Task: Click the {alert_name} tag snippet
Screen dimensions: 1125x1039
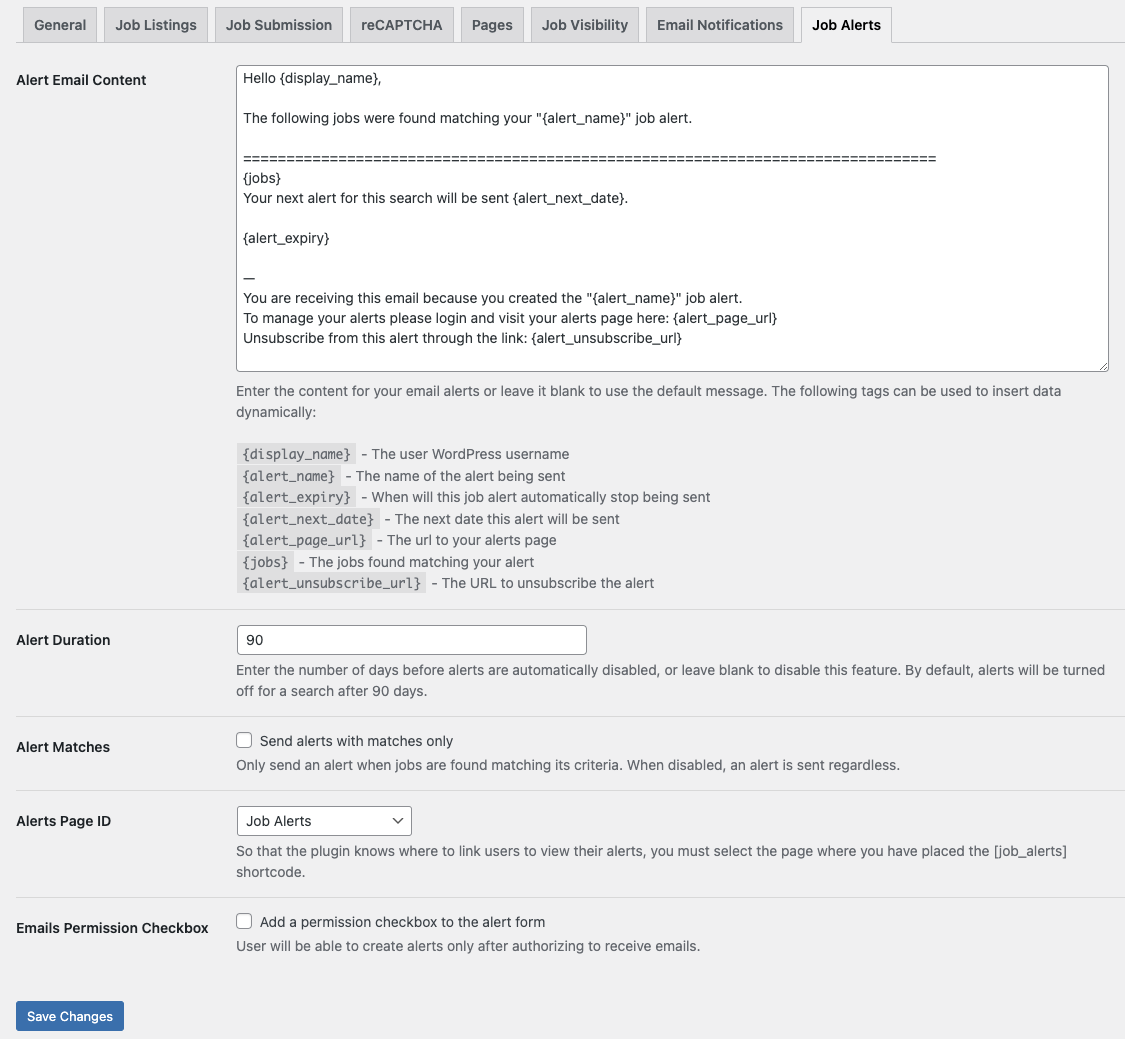Action: [x=288, y=475]
